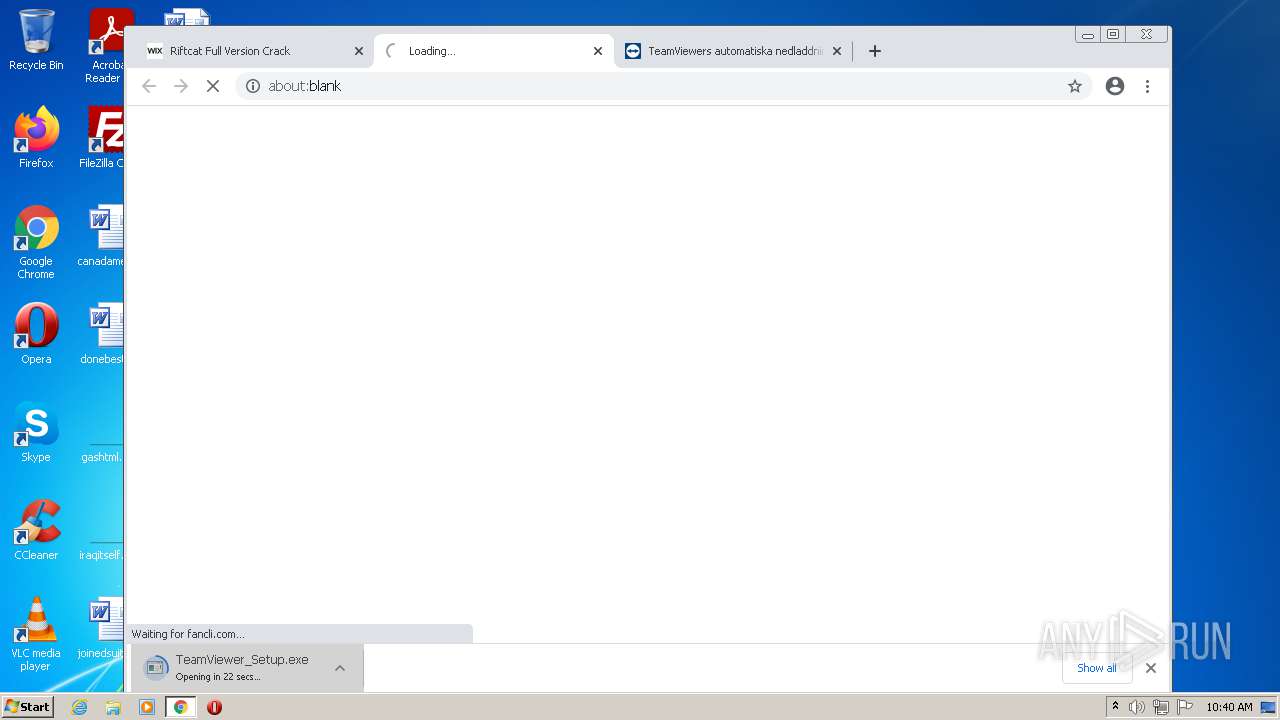Open Chrome three-dot menu

click(1148, 86)
